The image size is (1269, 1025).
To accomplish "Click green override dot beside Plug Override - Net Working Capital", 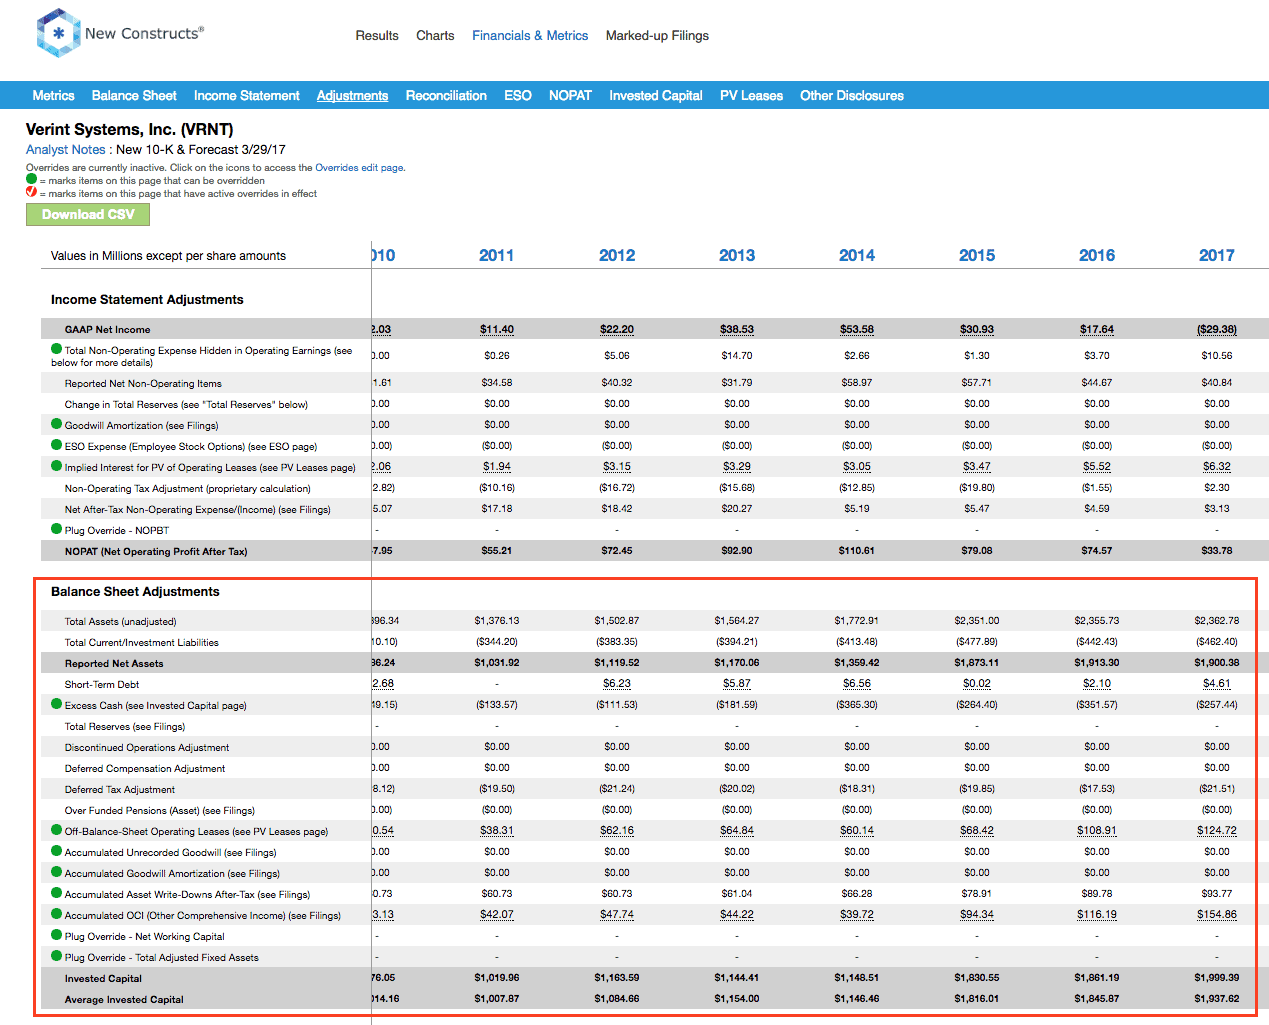I will pyautogui.click(x=57, y=935).
